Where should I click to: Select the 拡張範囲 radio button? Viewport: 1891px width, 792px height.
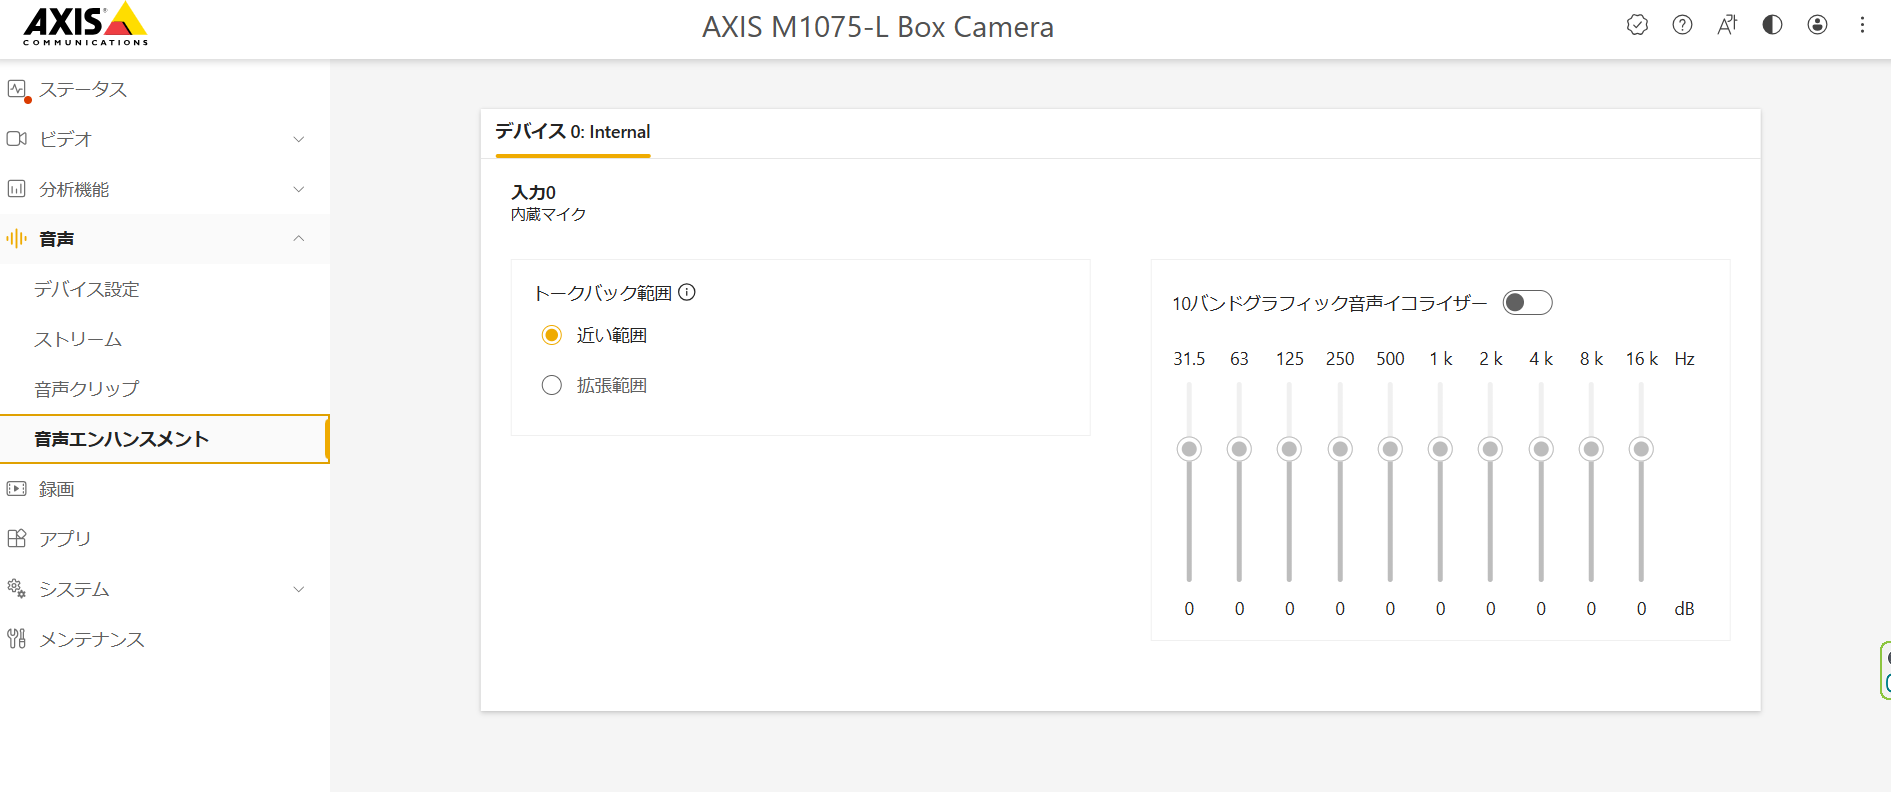tap(551, 385)
